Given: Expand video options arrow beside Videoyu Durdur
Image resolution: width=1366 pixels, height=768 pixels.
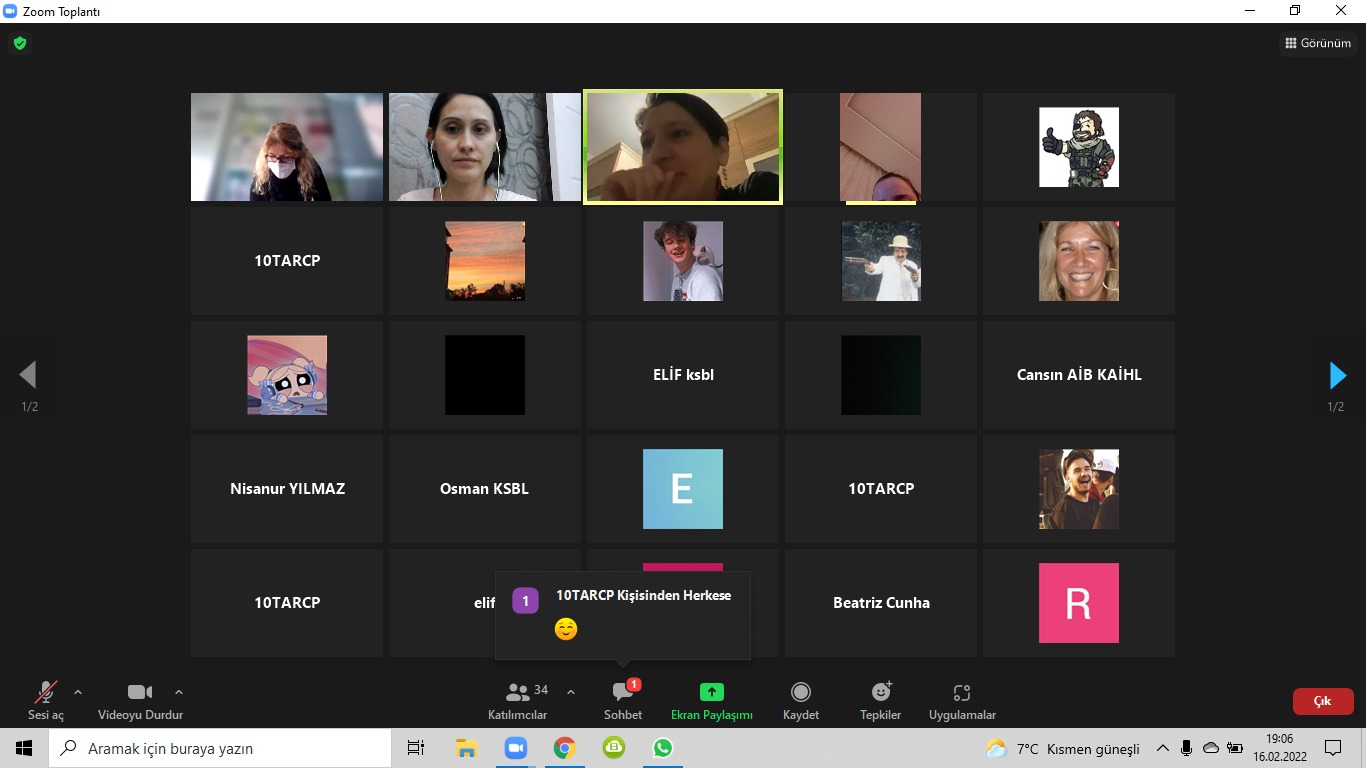Looking at the screenshot, I should click(179, 692).
